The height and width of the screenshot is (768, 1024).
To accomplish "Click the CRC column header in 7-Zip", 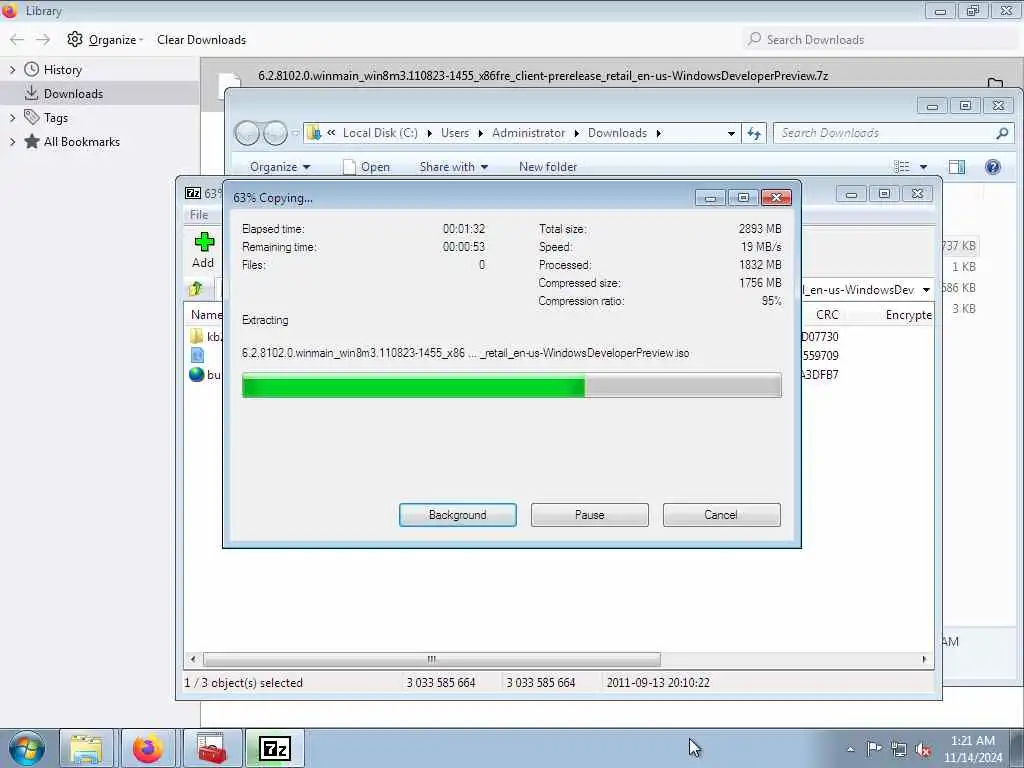I will pos(827,315).
